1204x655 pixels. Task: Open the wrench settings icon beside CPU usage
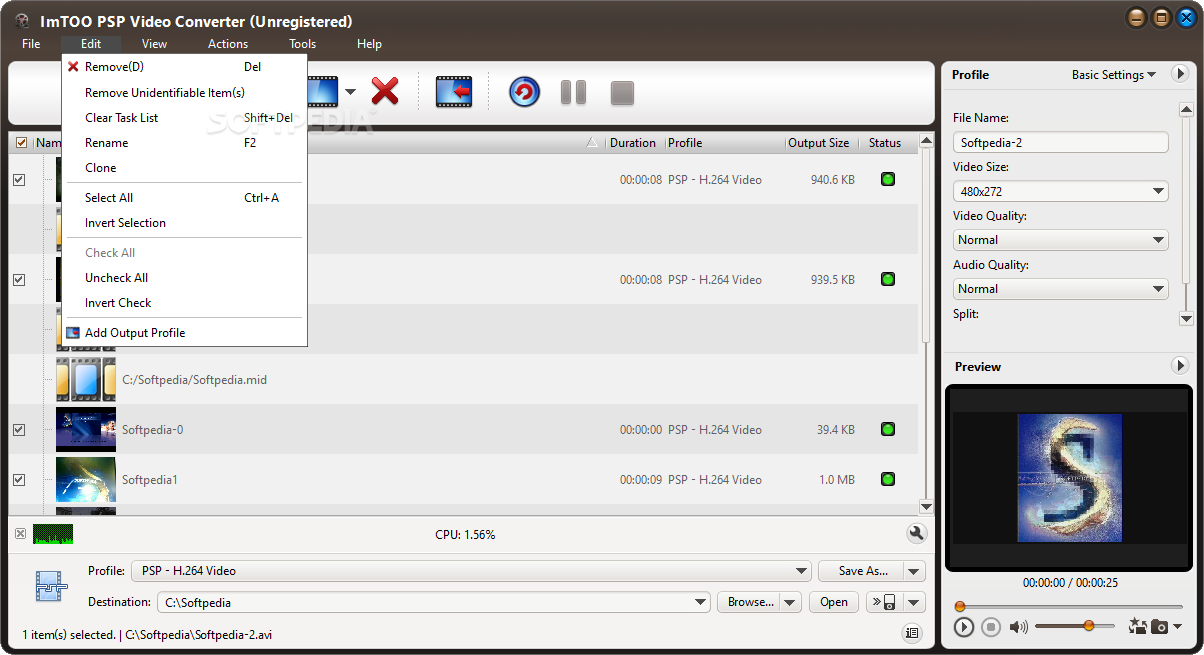click(x=916, y=534)
